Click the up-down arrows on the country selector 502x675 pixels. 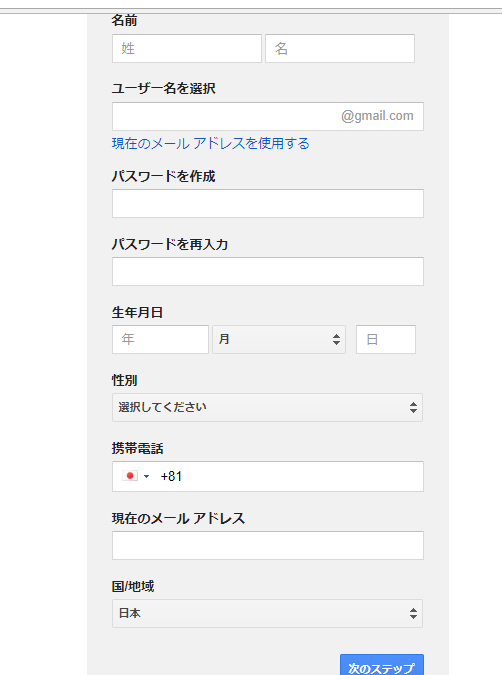(413, 613)
